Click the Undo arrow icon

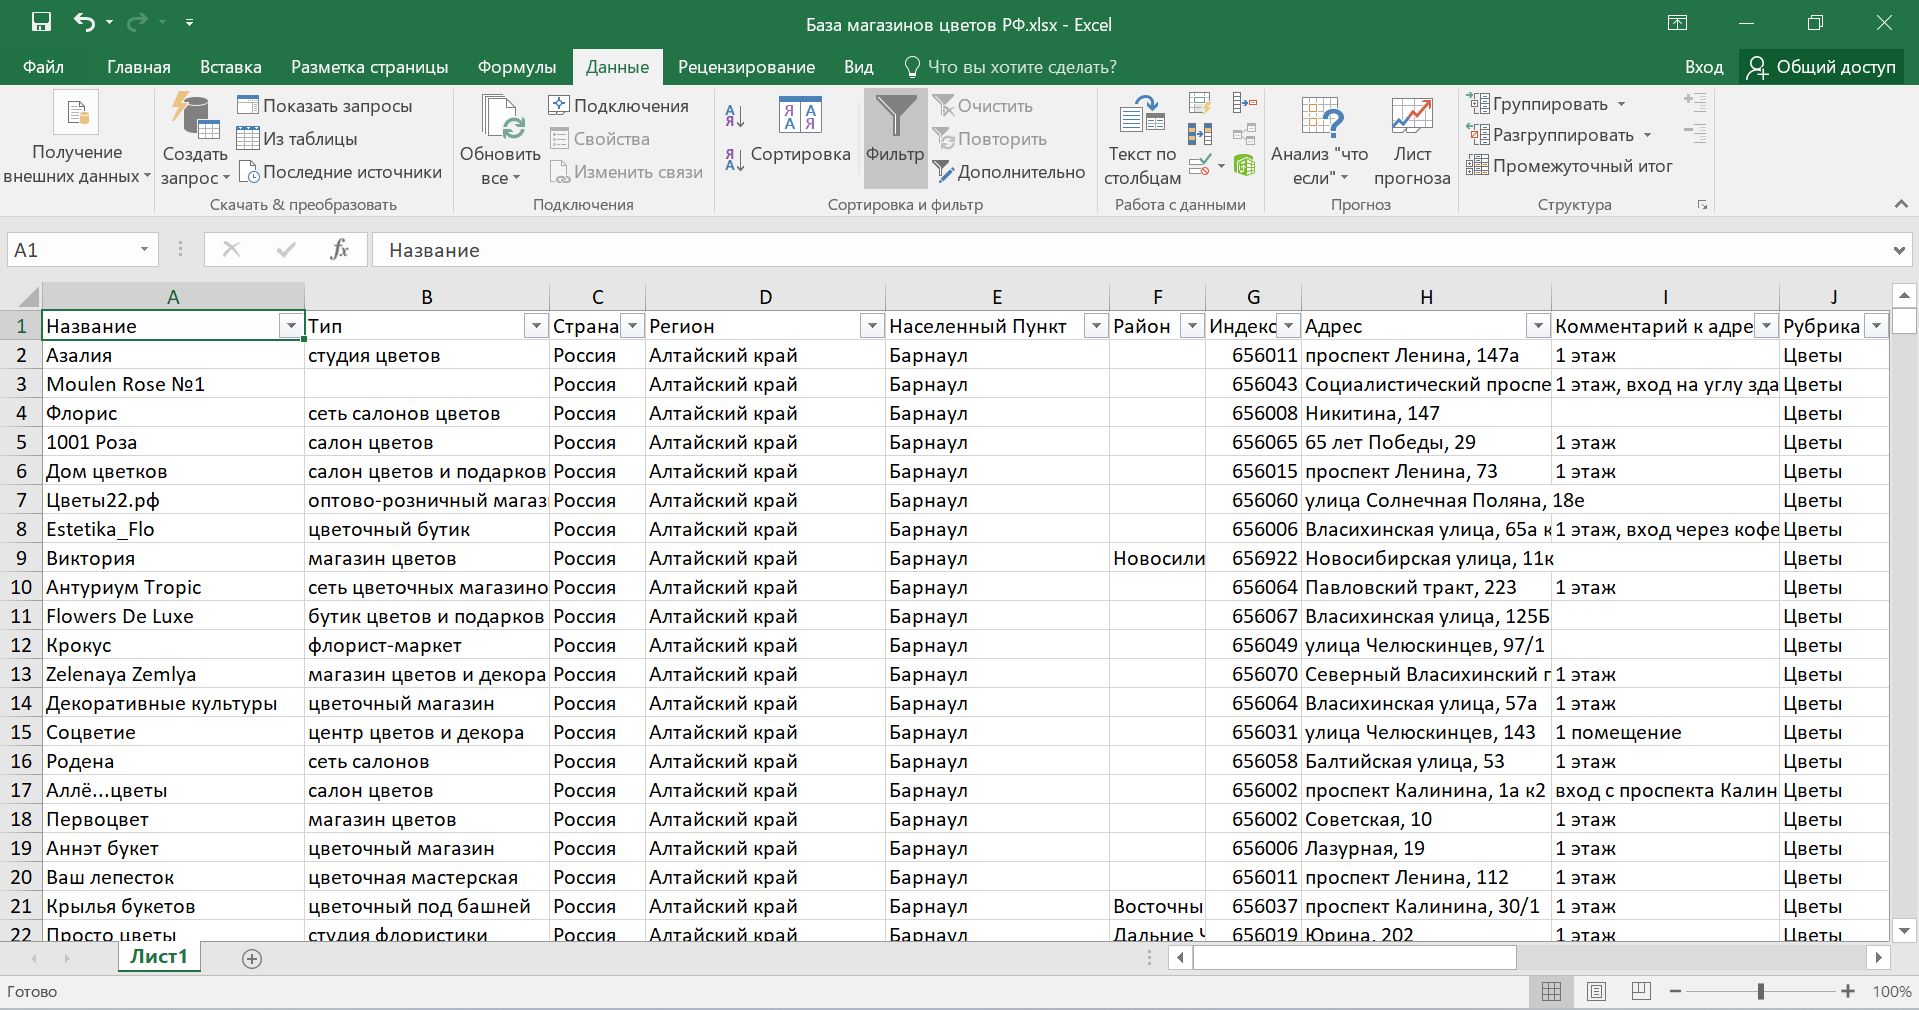pos(84,23)
